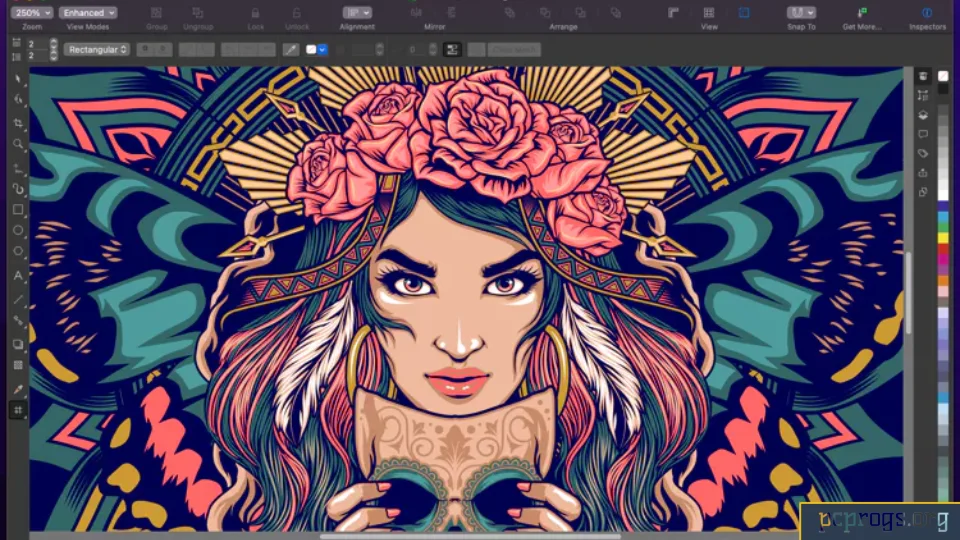The image size is (960, 540).
Task: Click the mesh grid columns field
Action: [36, 43]
